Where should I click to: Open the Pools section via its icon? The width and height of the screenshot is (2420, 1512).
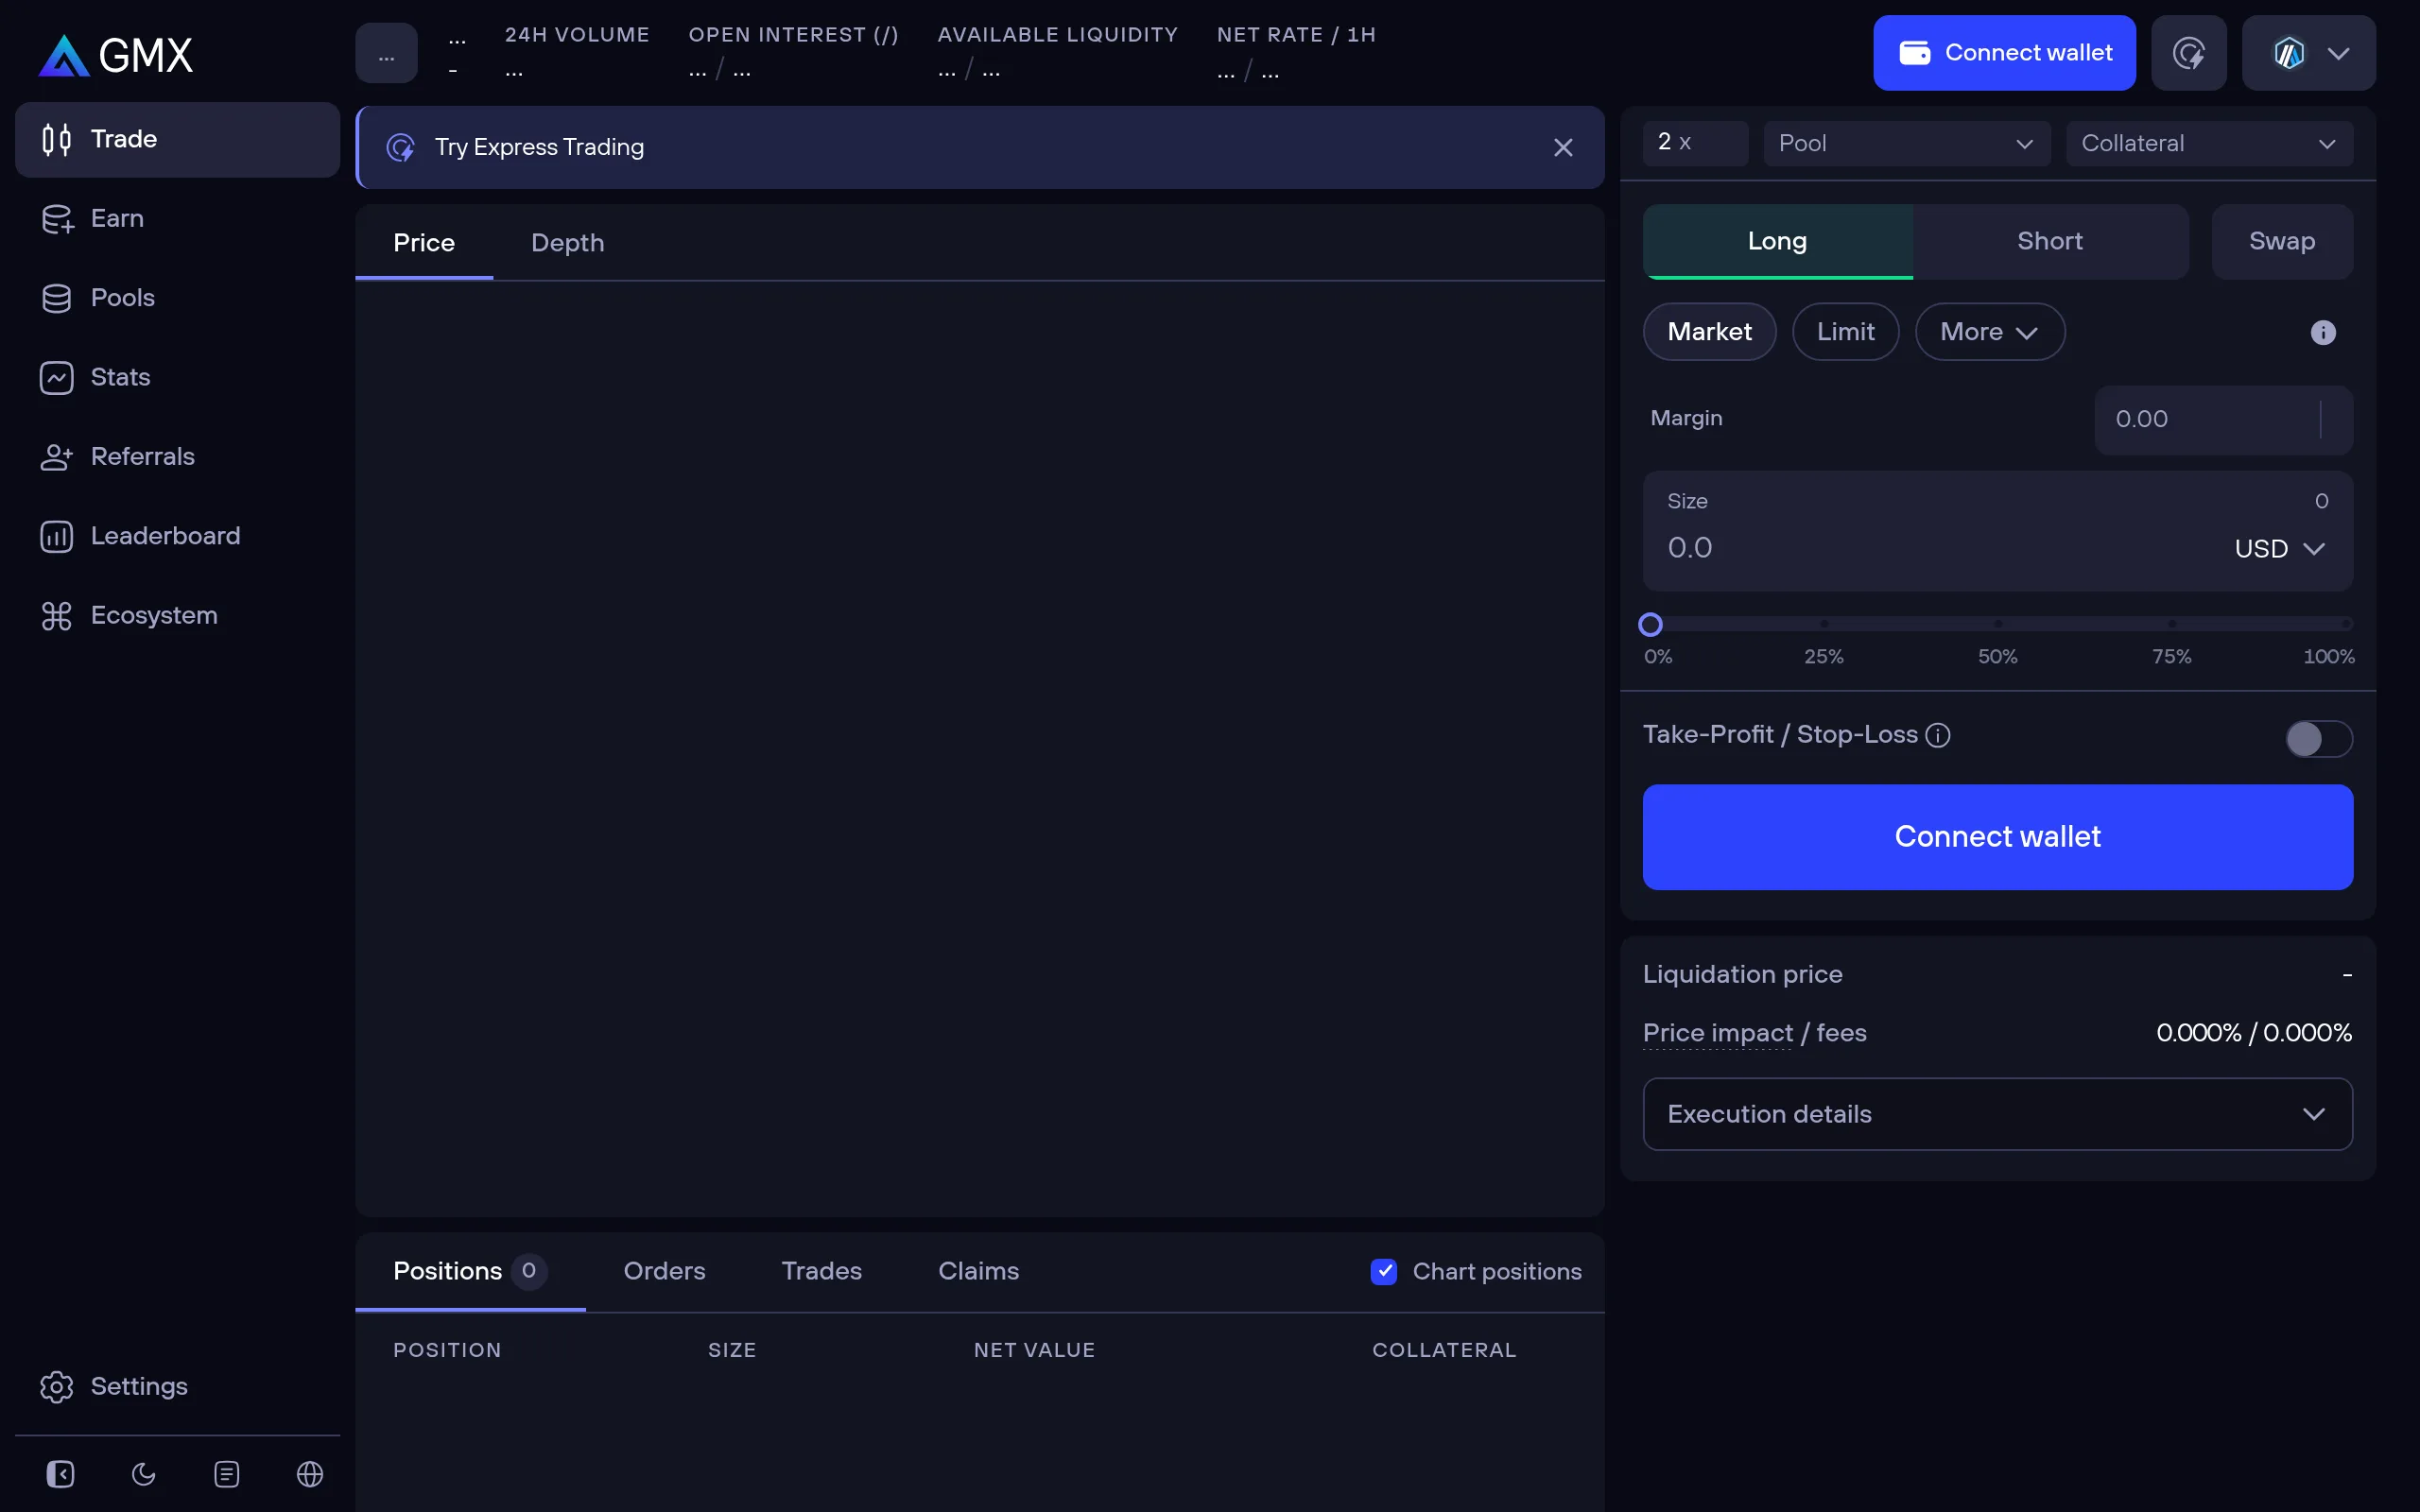(57, 297)
